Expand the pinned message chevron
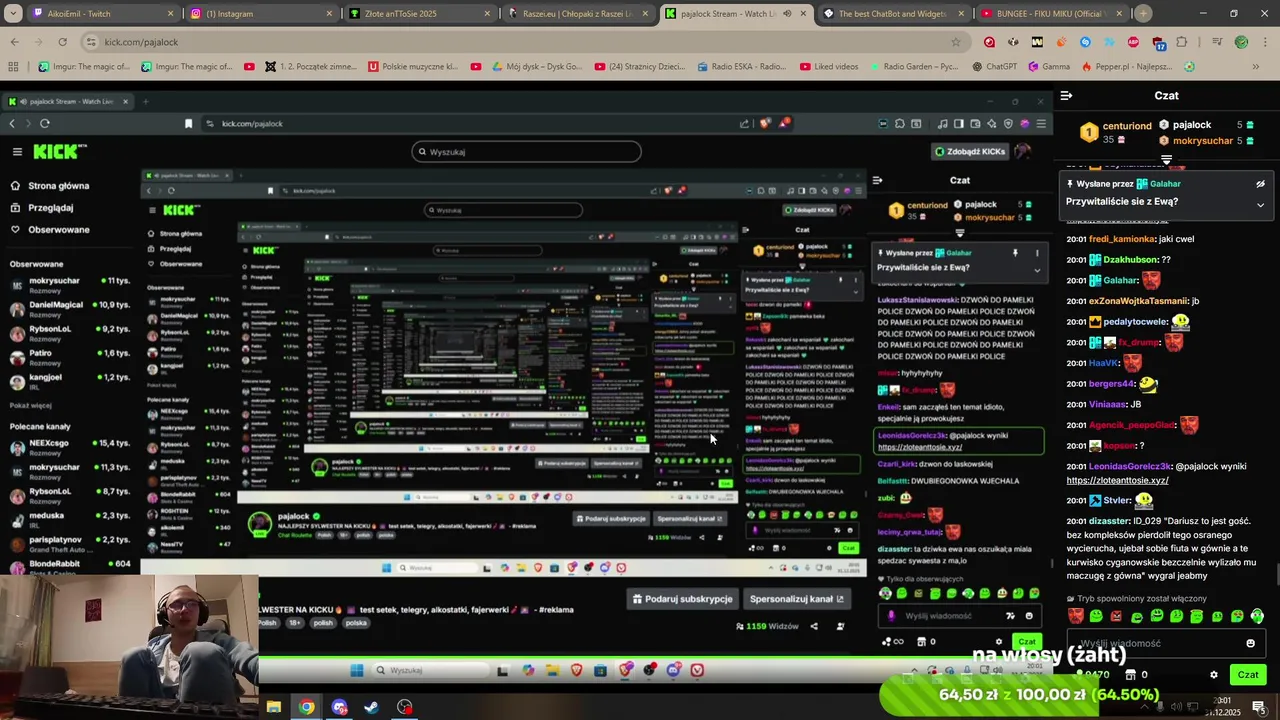 coord(1260,205)
